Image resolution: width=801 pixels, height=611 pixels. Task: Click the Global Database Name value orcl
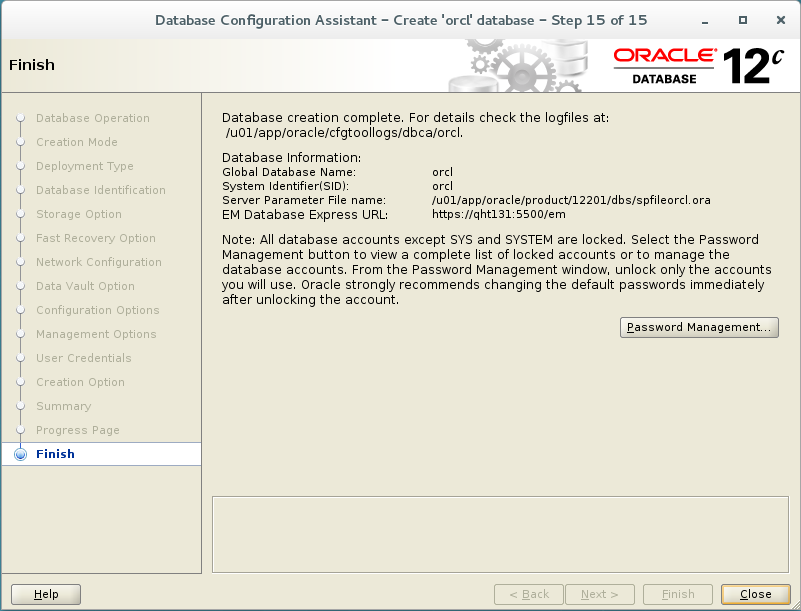(x=442, y=172)
